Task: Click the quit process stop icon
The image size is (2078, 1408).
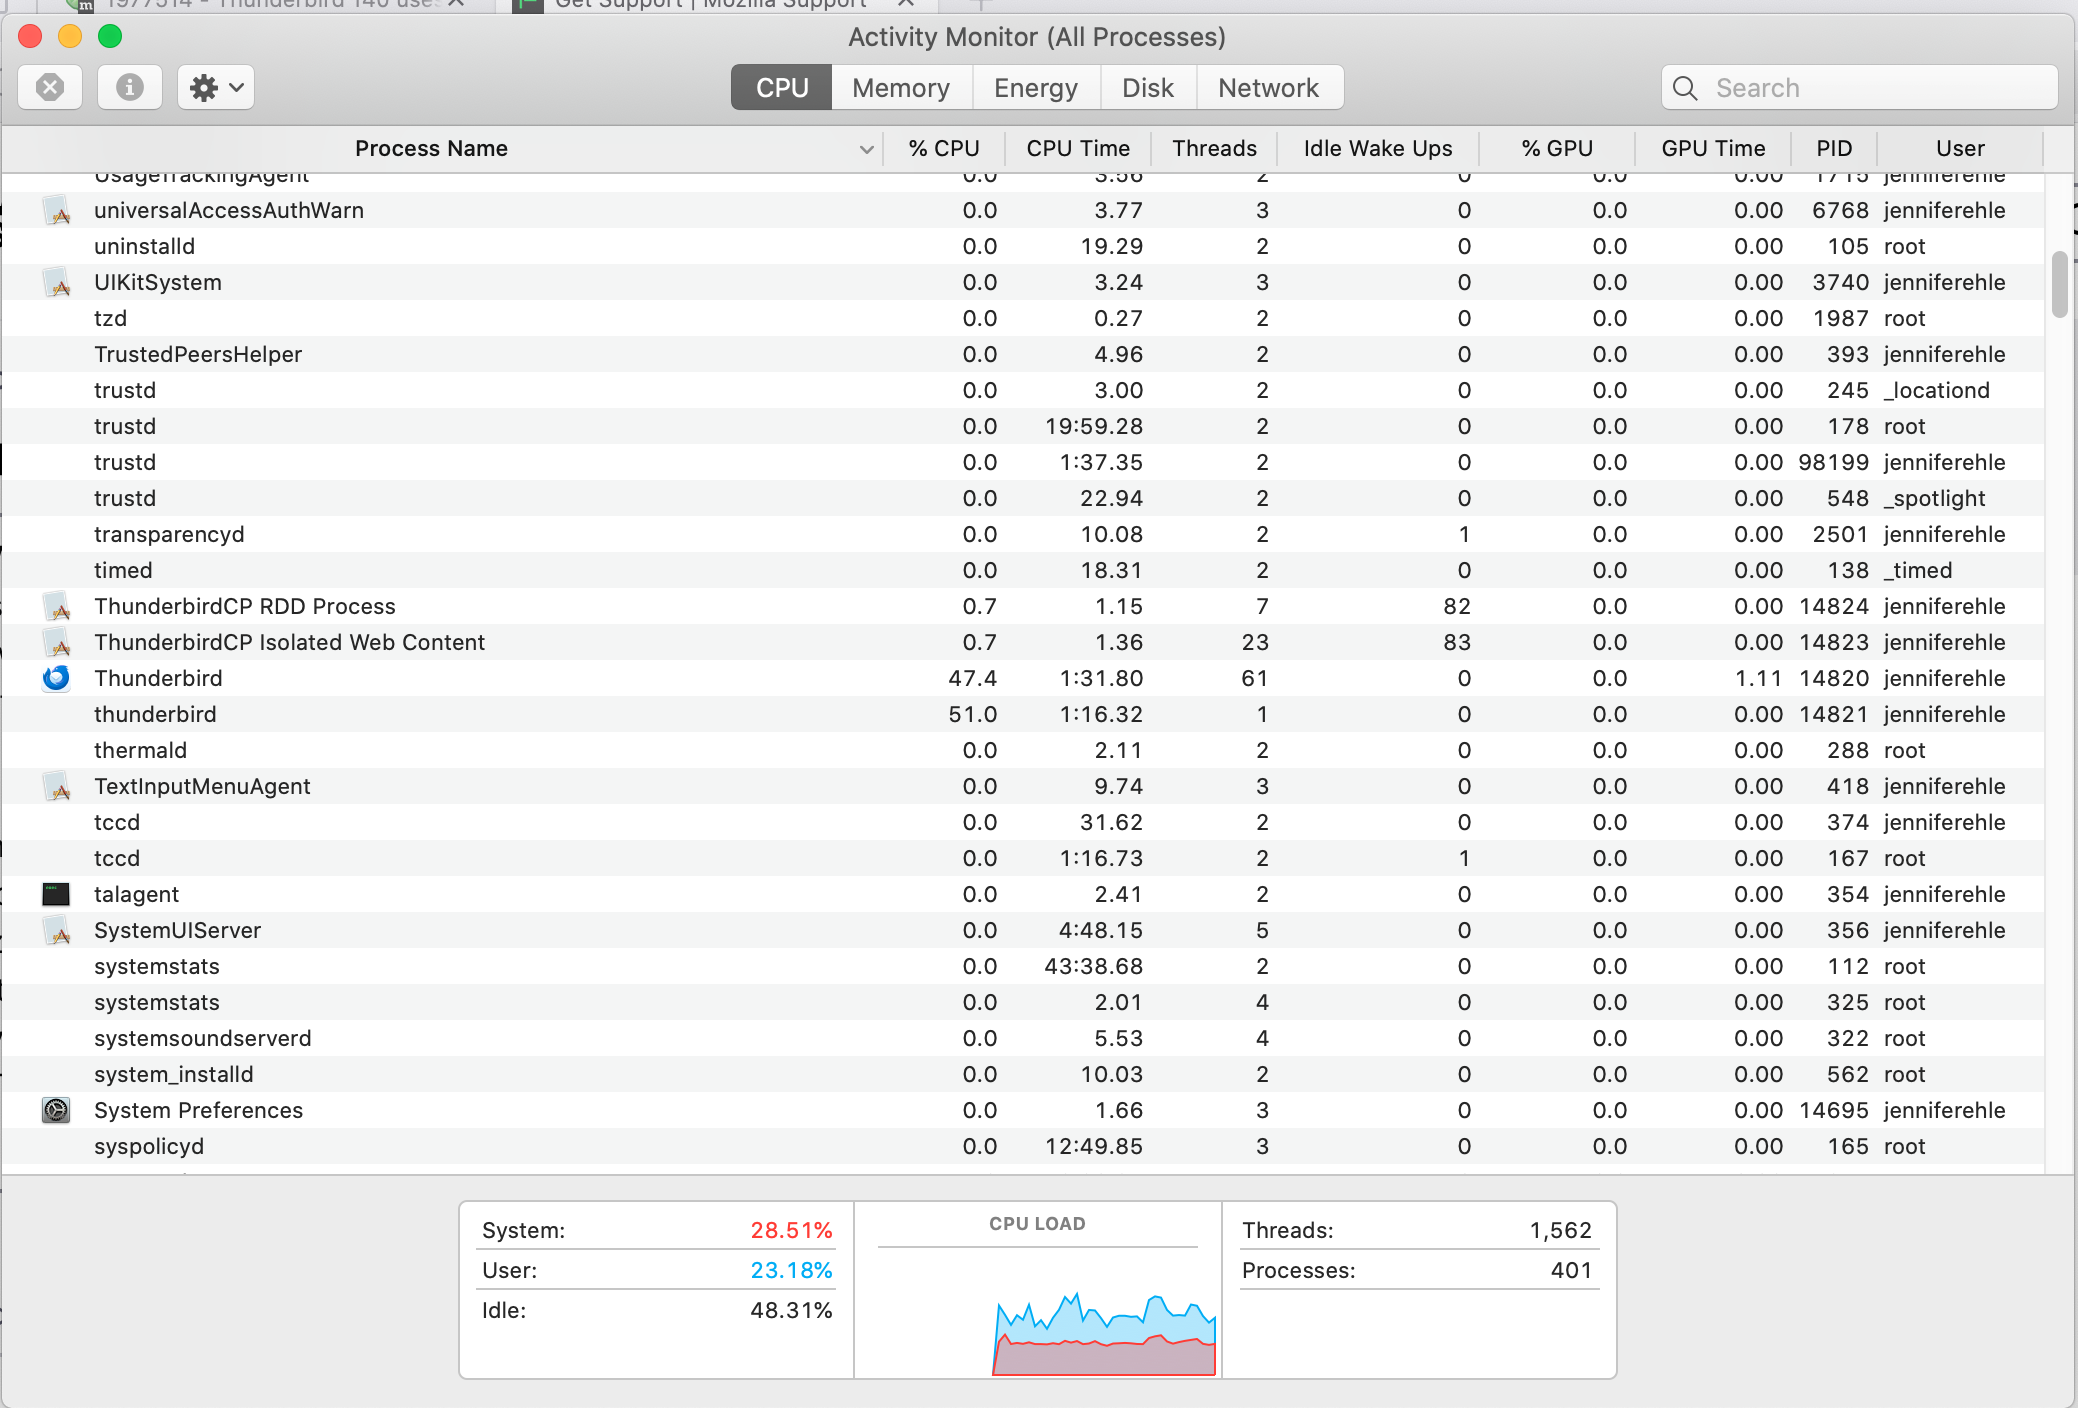Action: [x=50, y=88]
